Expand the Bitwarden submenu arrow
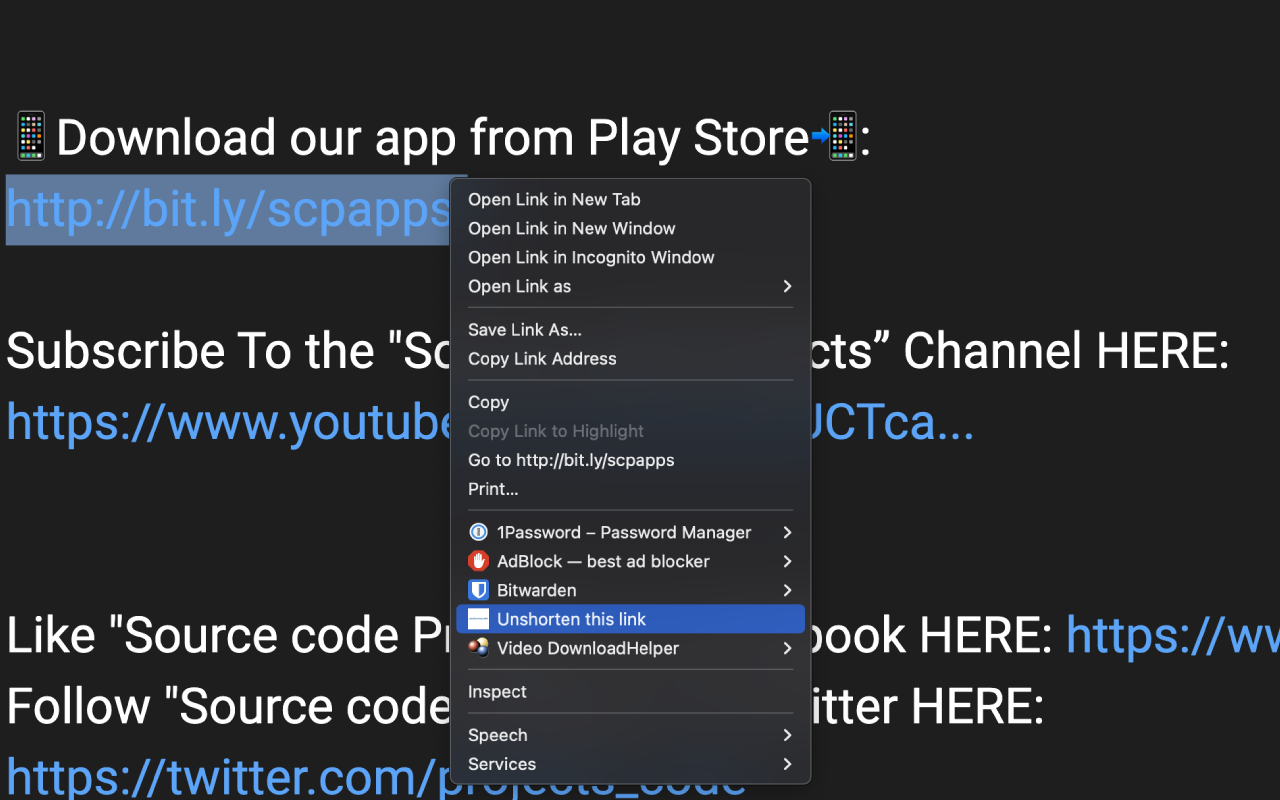Image resolution: width=1280 pixels, height=800 pixels. point(787,590)
